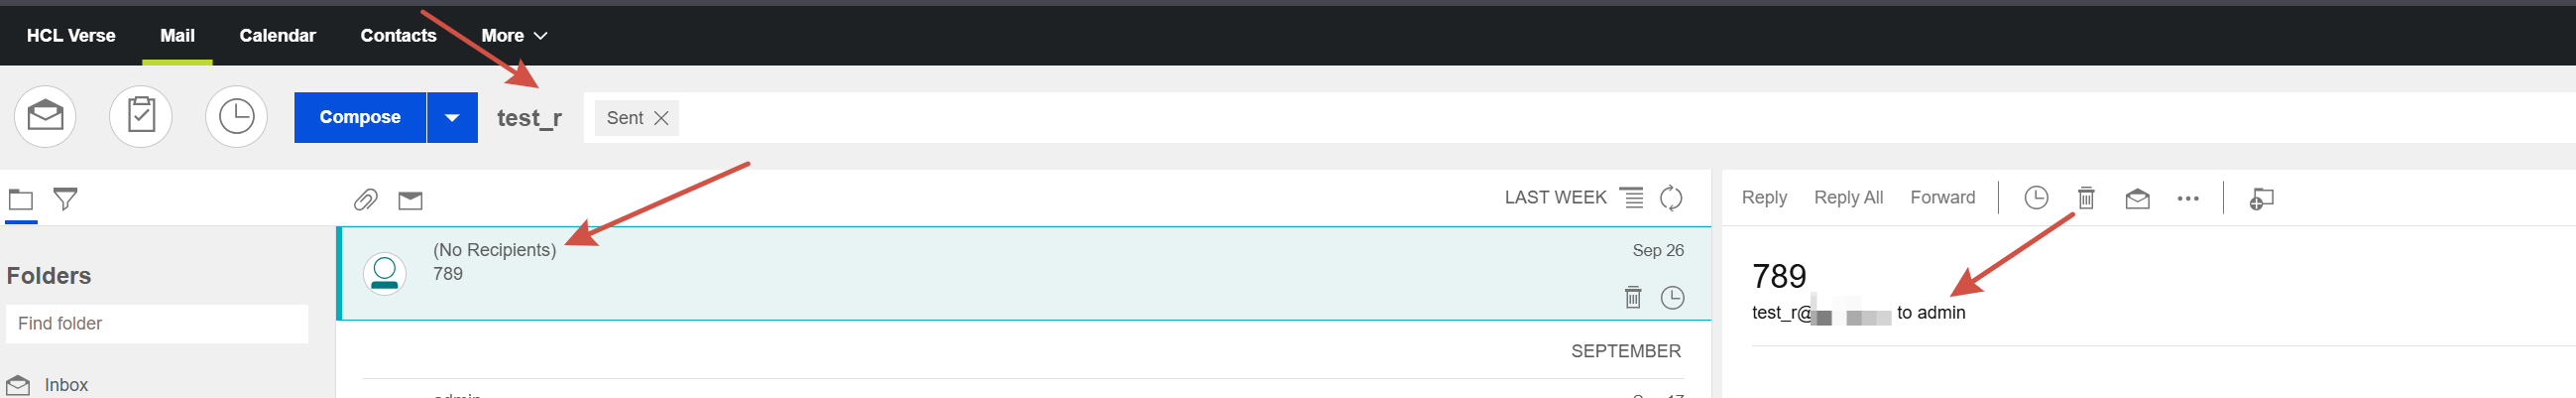Open the More menu in top navigation
Viewport: 2576px width, 398px height.
tap(514, 36)
